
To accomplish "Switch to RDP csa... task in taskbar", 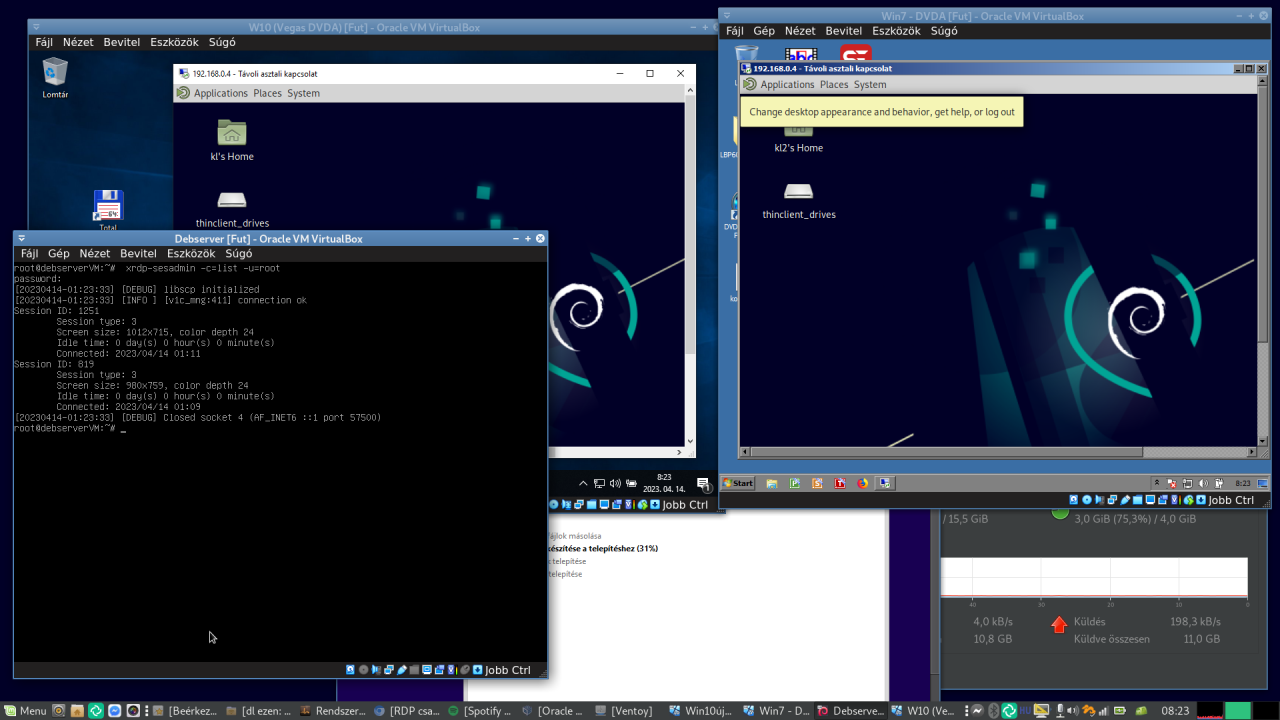I will coord(407,711).
